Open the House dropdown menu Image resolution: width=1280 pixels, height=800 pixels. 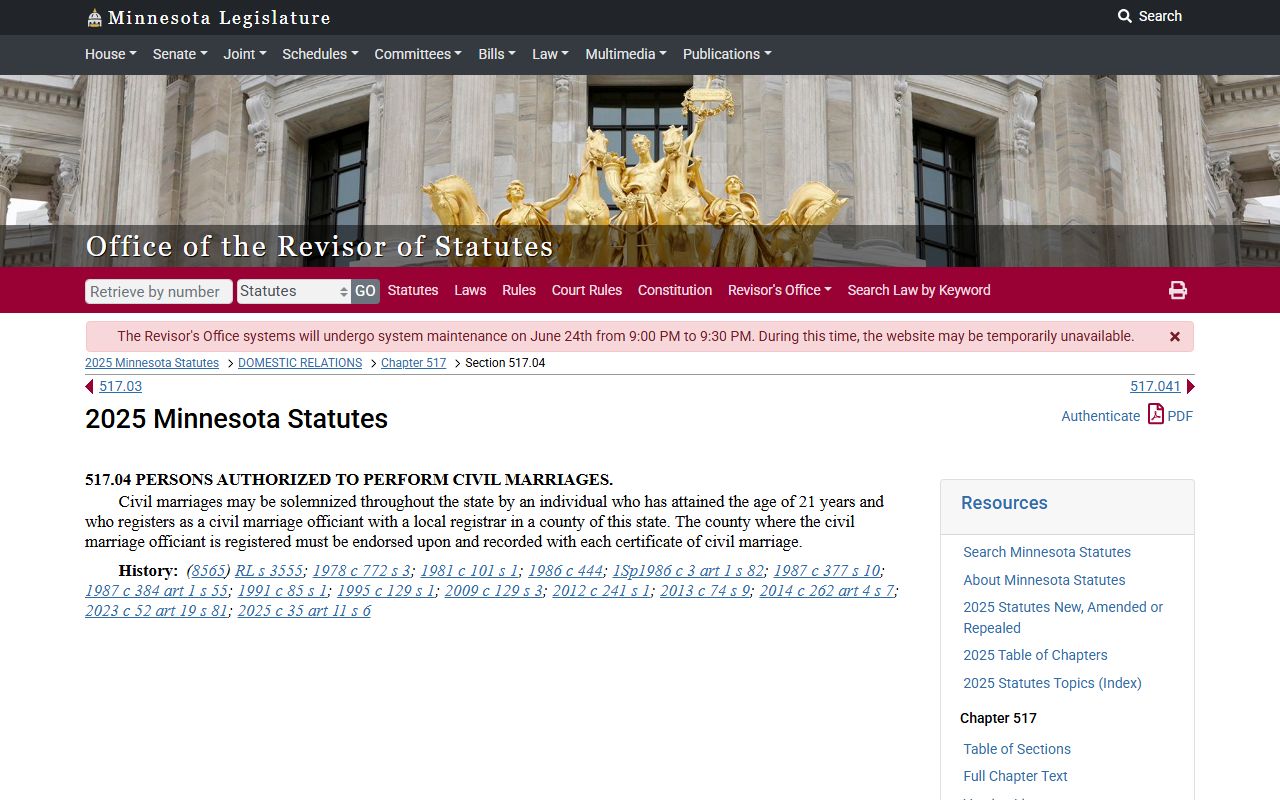[x=111, y=54]
